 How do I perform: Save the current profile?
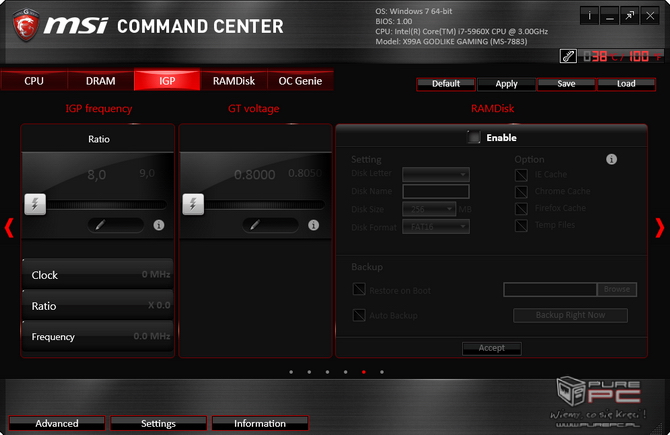click(x=566, y=84)
